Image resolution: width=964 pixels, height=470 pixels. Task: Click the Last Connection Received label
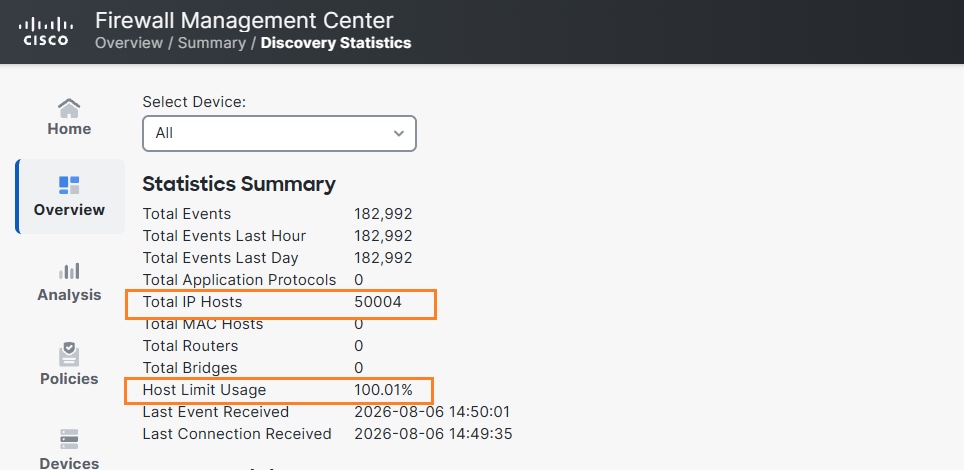(x=237, y=434)
